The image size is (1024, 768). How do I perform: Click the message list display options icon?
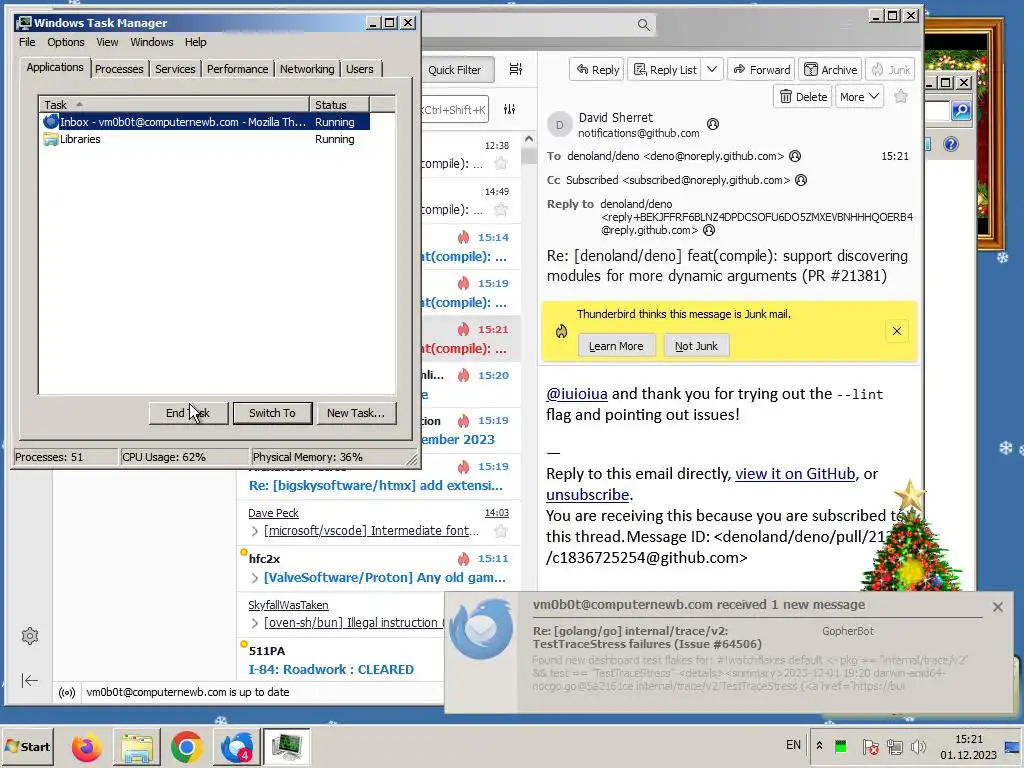pyautogui.click(x=516, y=69)
